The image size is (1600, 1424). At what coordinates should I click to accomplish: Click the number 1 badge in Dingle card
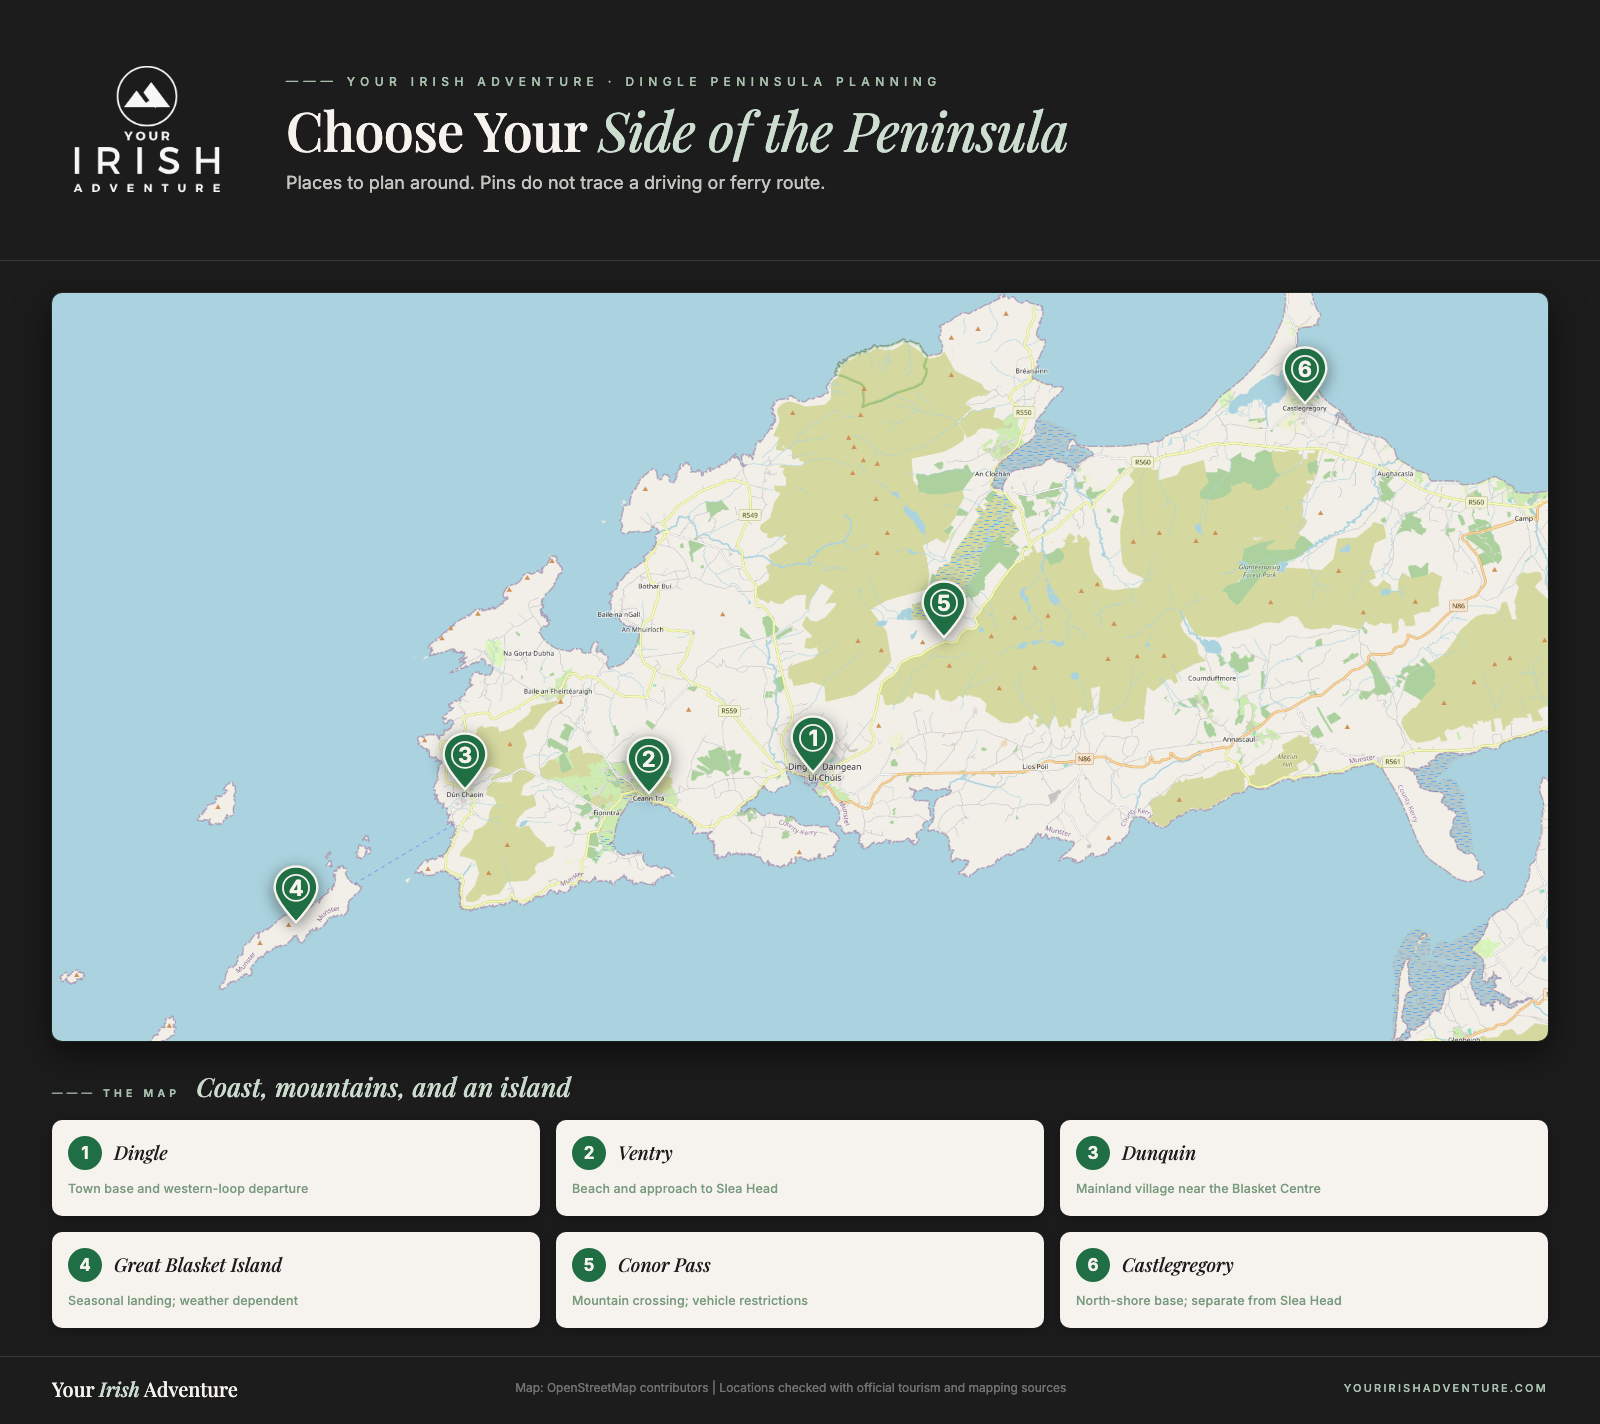tap(85, 1153)
